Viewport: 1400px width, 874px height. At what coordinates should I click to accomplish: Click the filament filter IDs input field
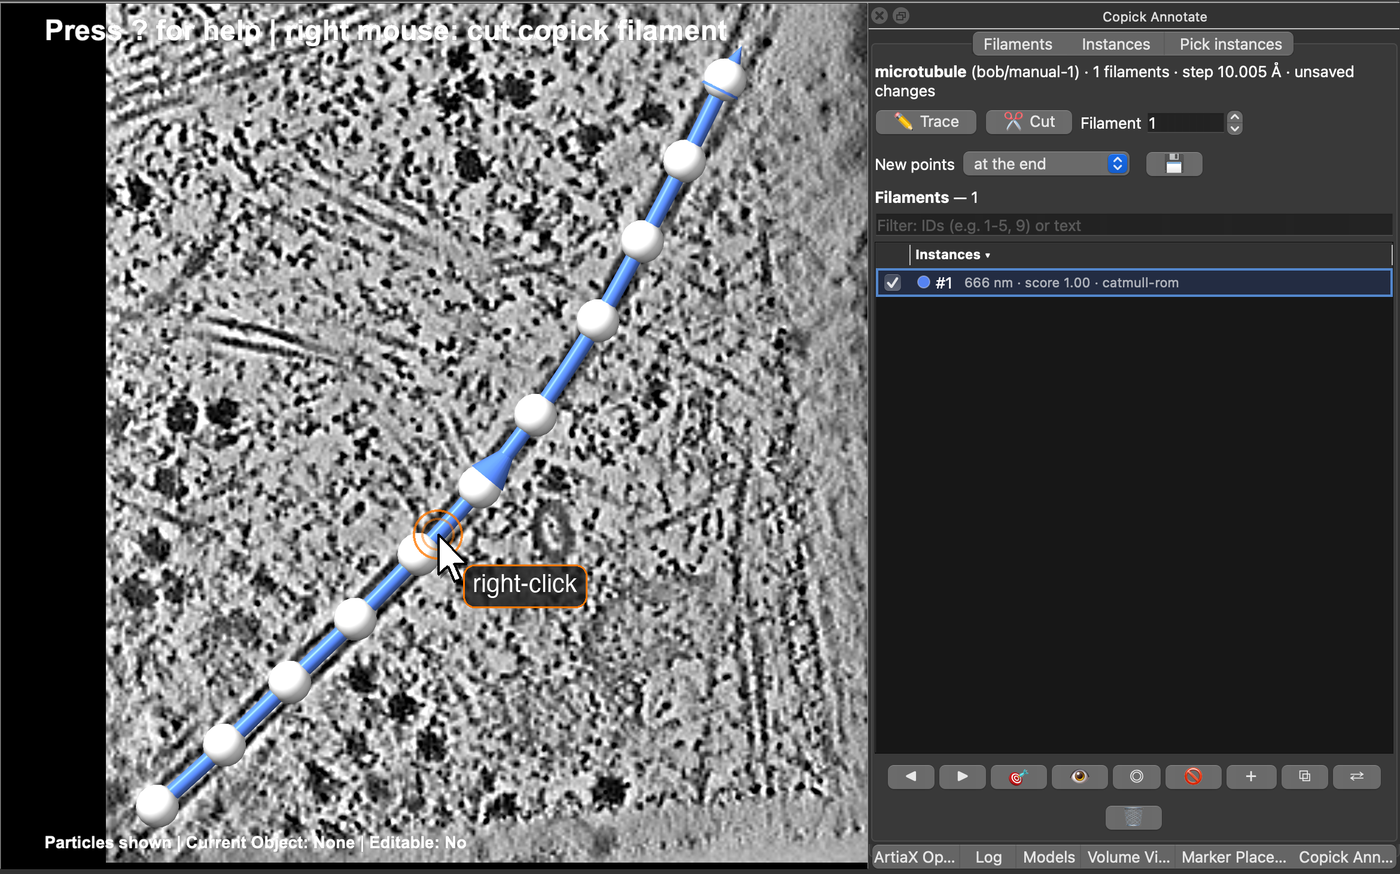tap(1133, 225)
